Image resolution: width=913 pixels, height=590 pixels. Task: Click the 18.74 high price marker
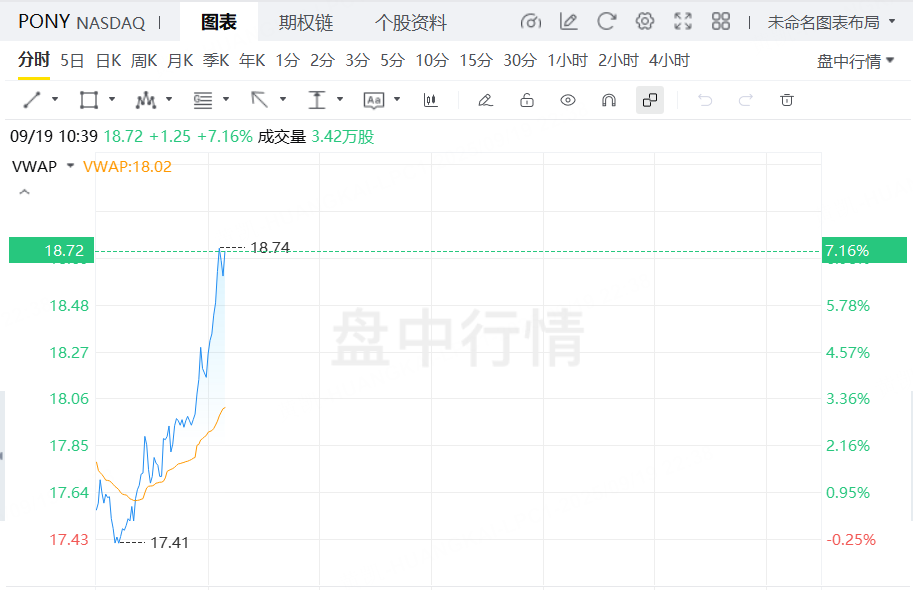[270, 248]
